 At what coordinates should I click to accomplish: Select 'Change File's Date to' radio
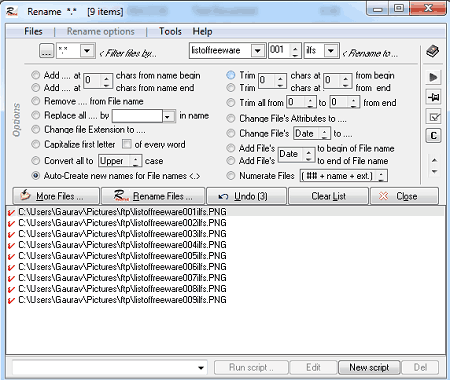231,133
